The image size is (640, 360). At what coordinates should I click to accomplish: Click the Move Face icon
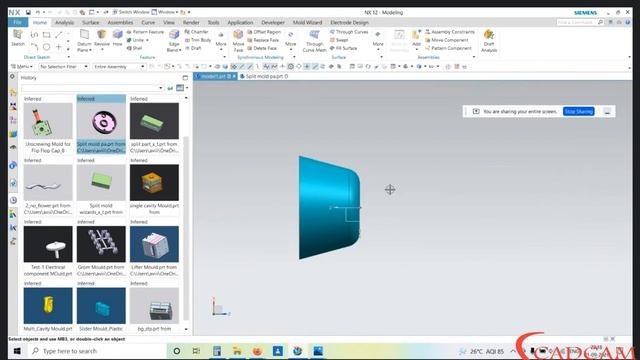click(238, 41)
